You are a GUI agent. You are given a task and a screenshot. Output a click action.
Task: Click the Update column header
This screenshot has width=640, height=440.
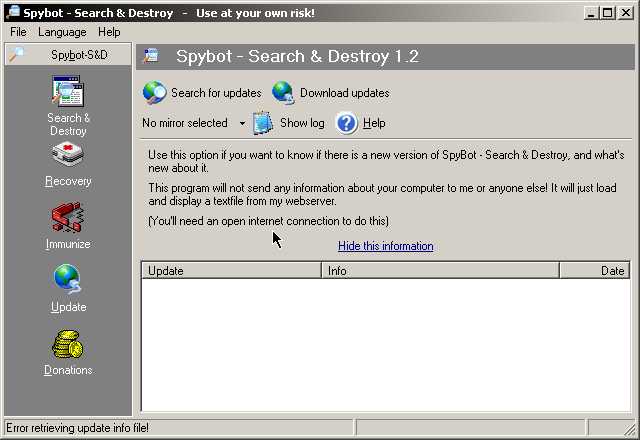[x=231, y=271]
